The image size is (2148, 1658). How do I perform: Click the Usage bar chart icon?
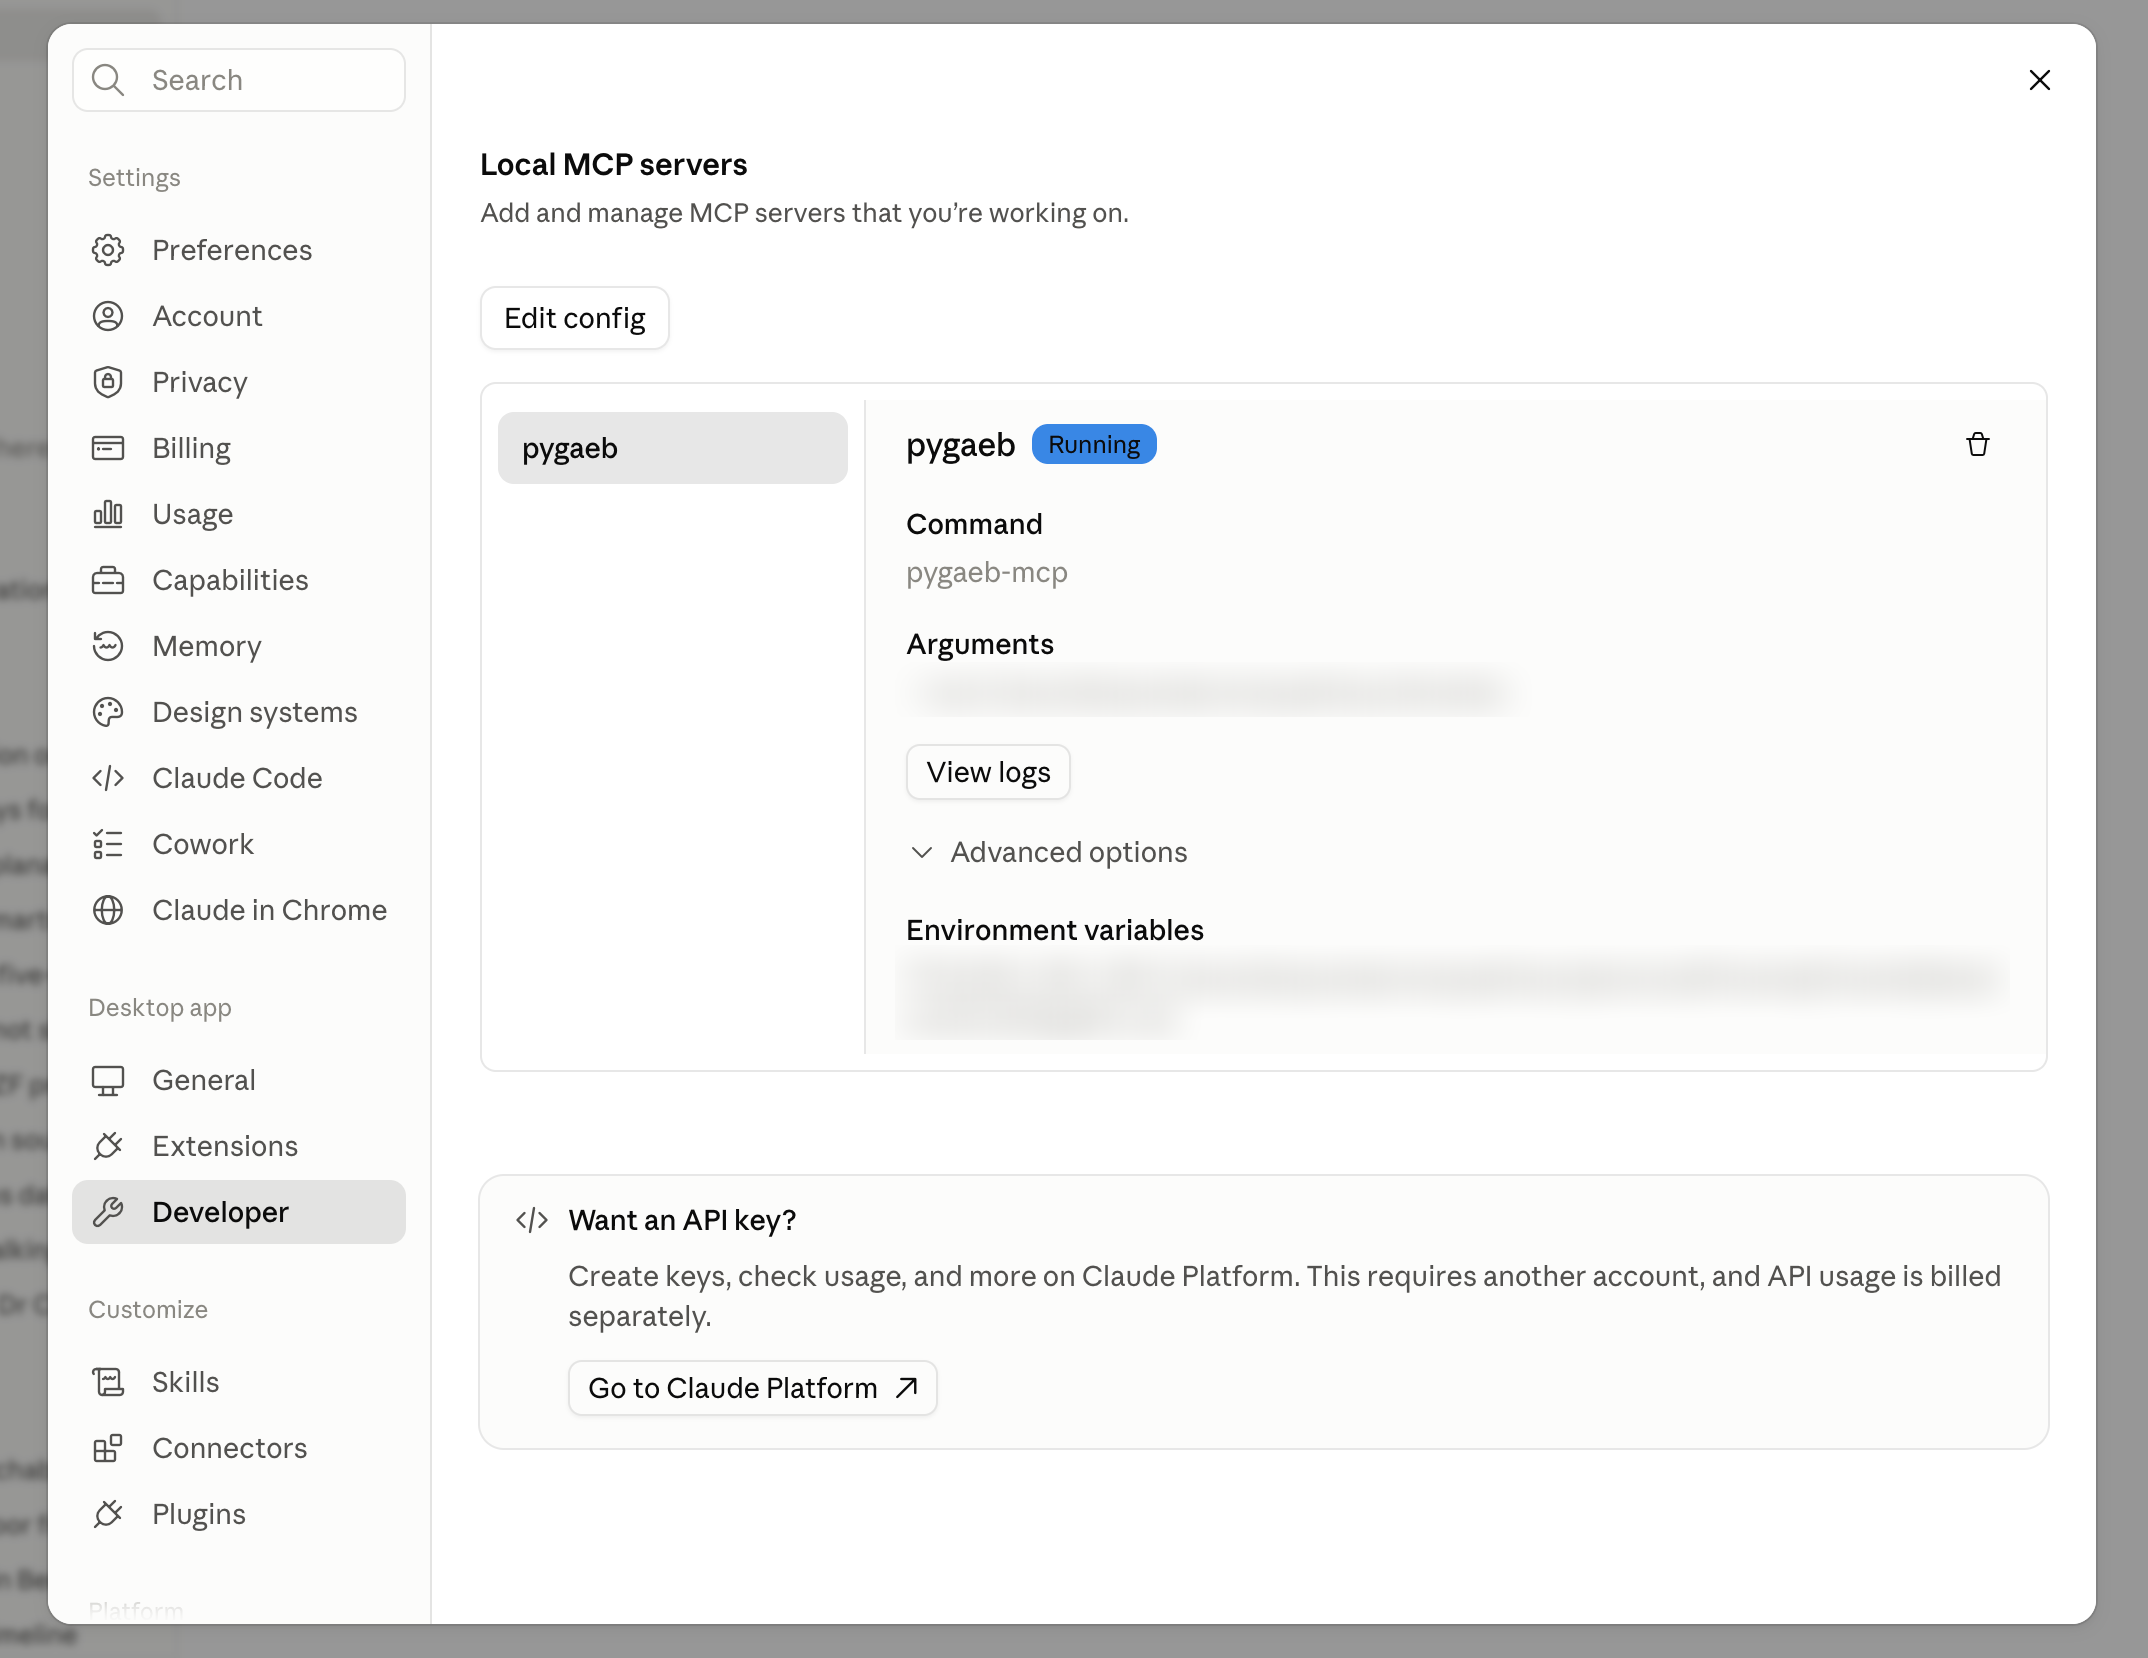pyautogui.click(x=108, y=514)
